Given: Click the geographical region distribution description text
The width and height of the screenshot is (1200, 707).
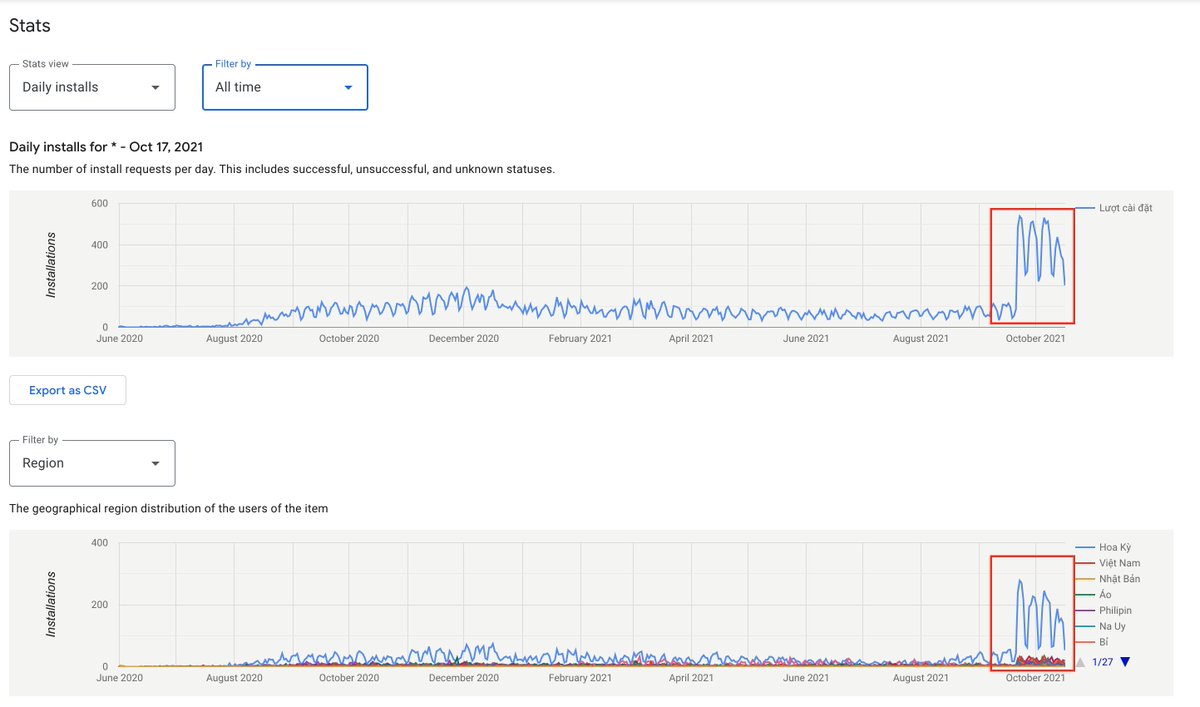Looking at the screenshot, I should pyautogui.click(x=168, y=509).
